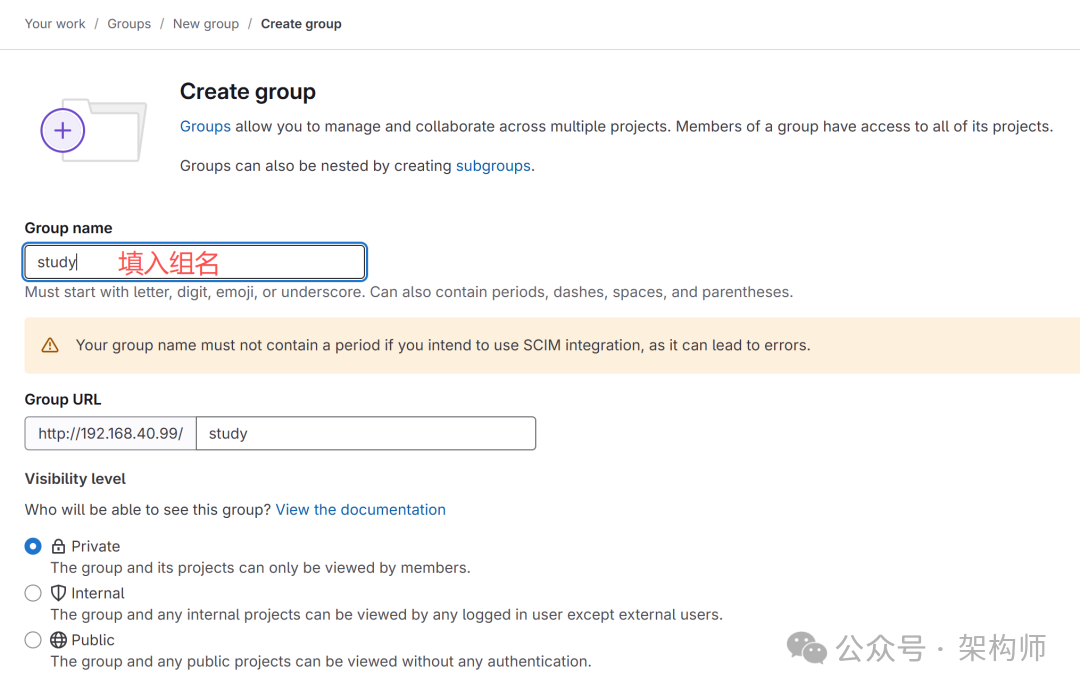The image size is (1080, 691).
Task: Click the Public option label text
Action: [x=93, y=640]
